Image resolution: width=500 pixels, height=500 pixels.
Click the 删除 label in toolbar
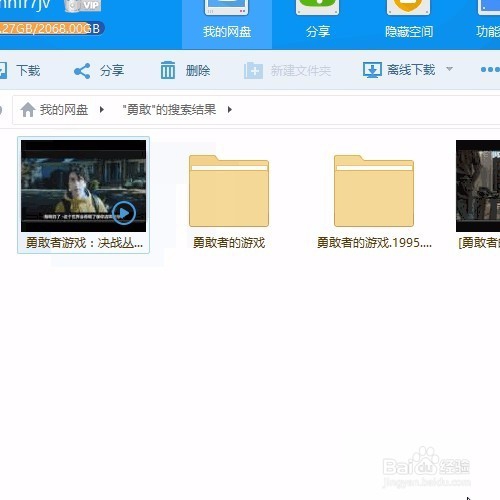click(198, 71)
